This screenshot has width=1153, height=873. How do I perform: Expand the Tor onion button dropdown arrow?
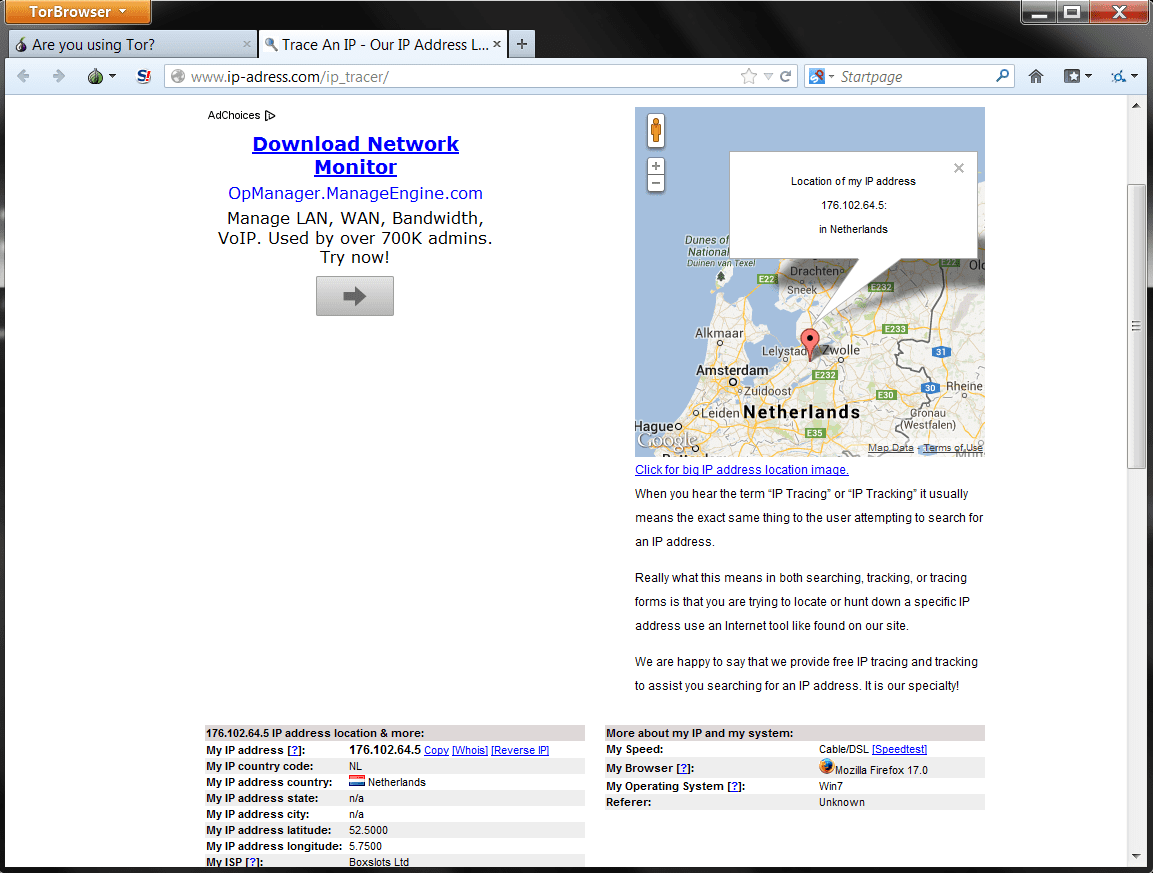[x=113, y=76]
